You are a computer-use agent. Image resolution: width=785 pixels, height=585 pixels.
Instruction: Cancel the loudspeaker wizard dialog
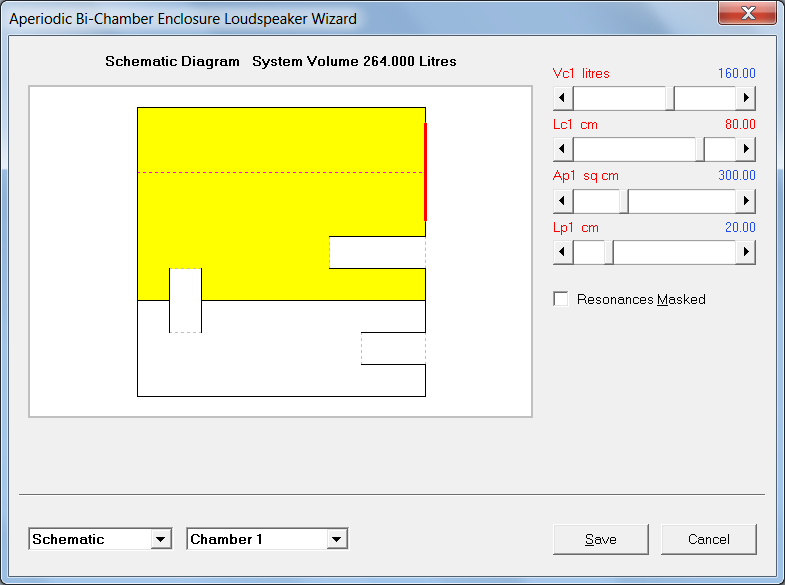(708, 539)
